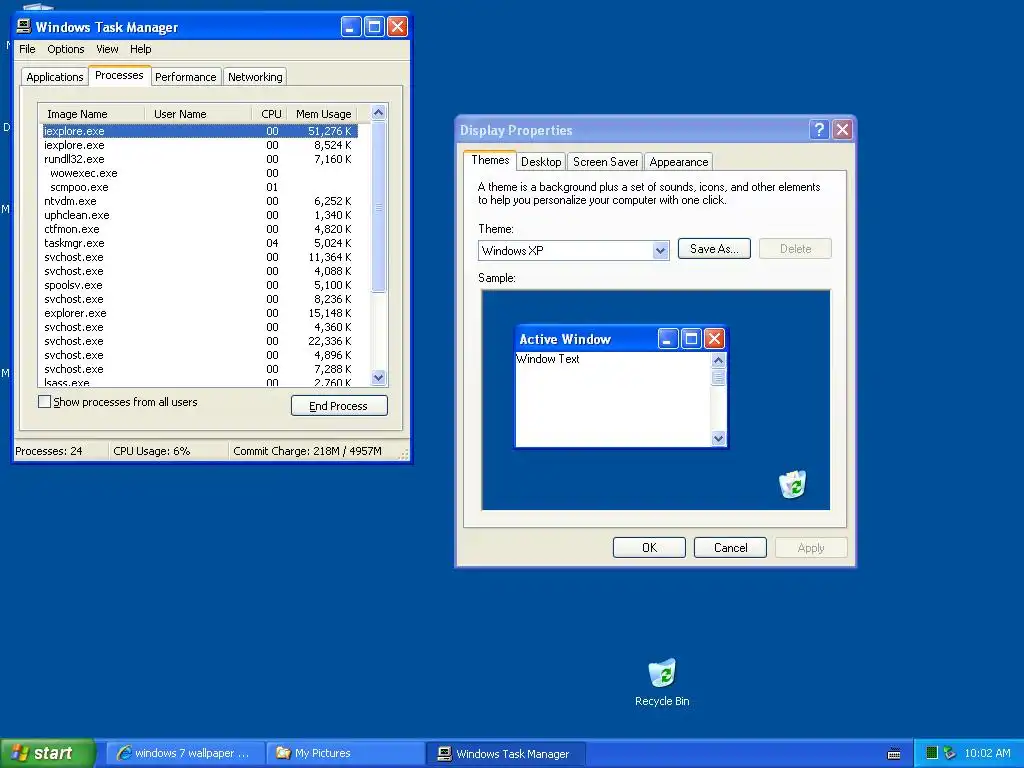The height and width of the screenshot is (768, 1024).
Task: Click the Windows Task Manager taskbar button
Action: click(505, 754)
